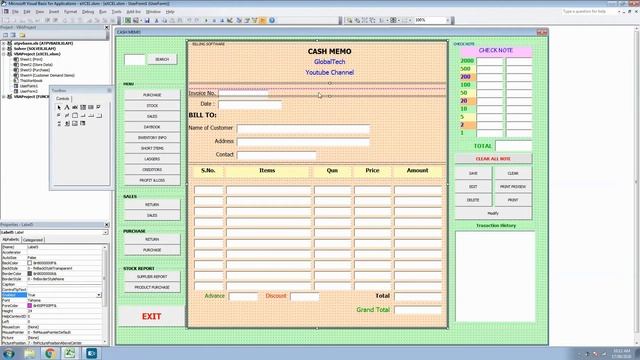Click the Grand Total text field
Screen dimensions: 640x360
pyautogui.click(x=418, y=310)
